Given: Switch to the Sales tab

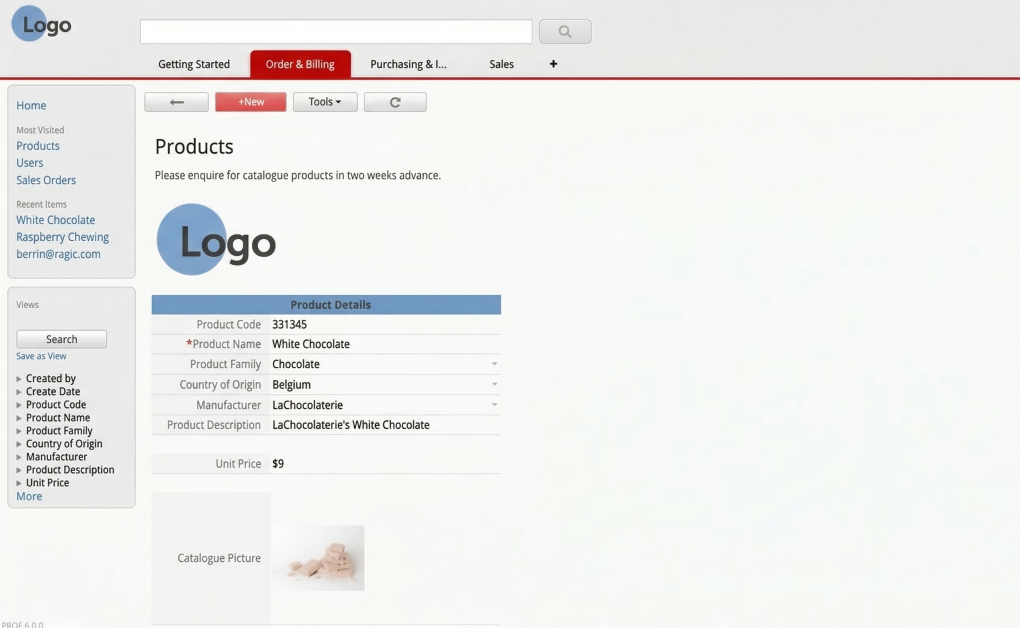Looking at the screenshot, I should [500, 63].
